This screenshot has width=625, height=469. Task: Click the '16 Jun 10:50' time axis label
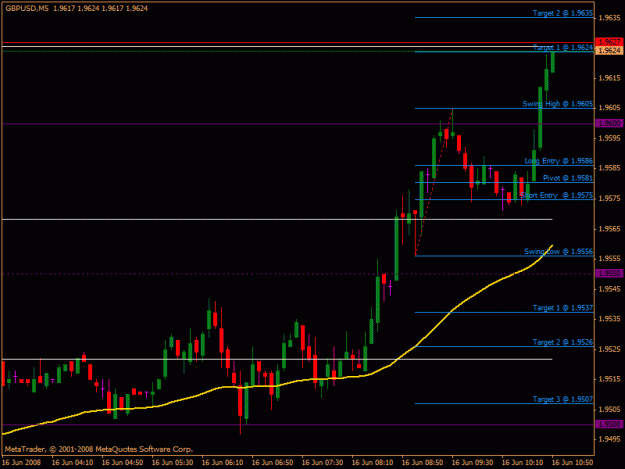coord(572,463)
